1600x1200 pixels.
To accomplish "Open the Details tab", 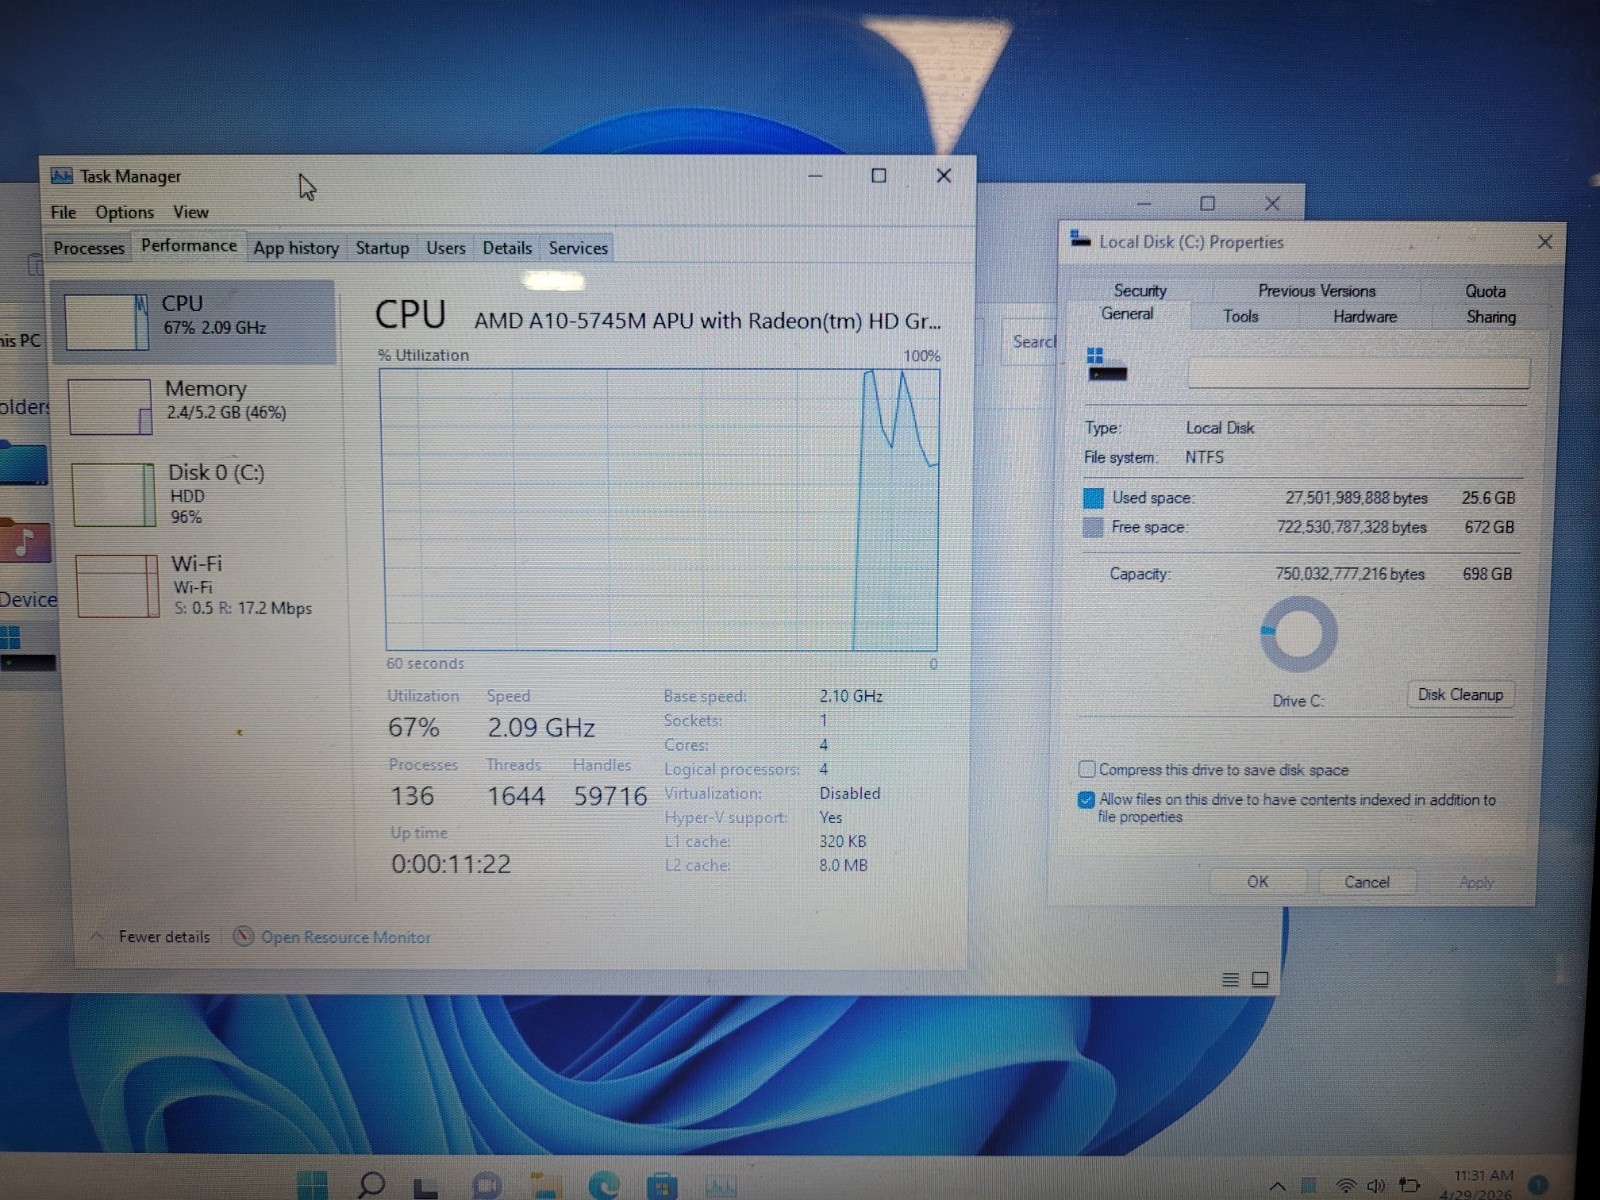I will pos(507,248).
